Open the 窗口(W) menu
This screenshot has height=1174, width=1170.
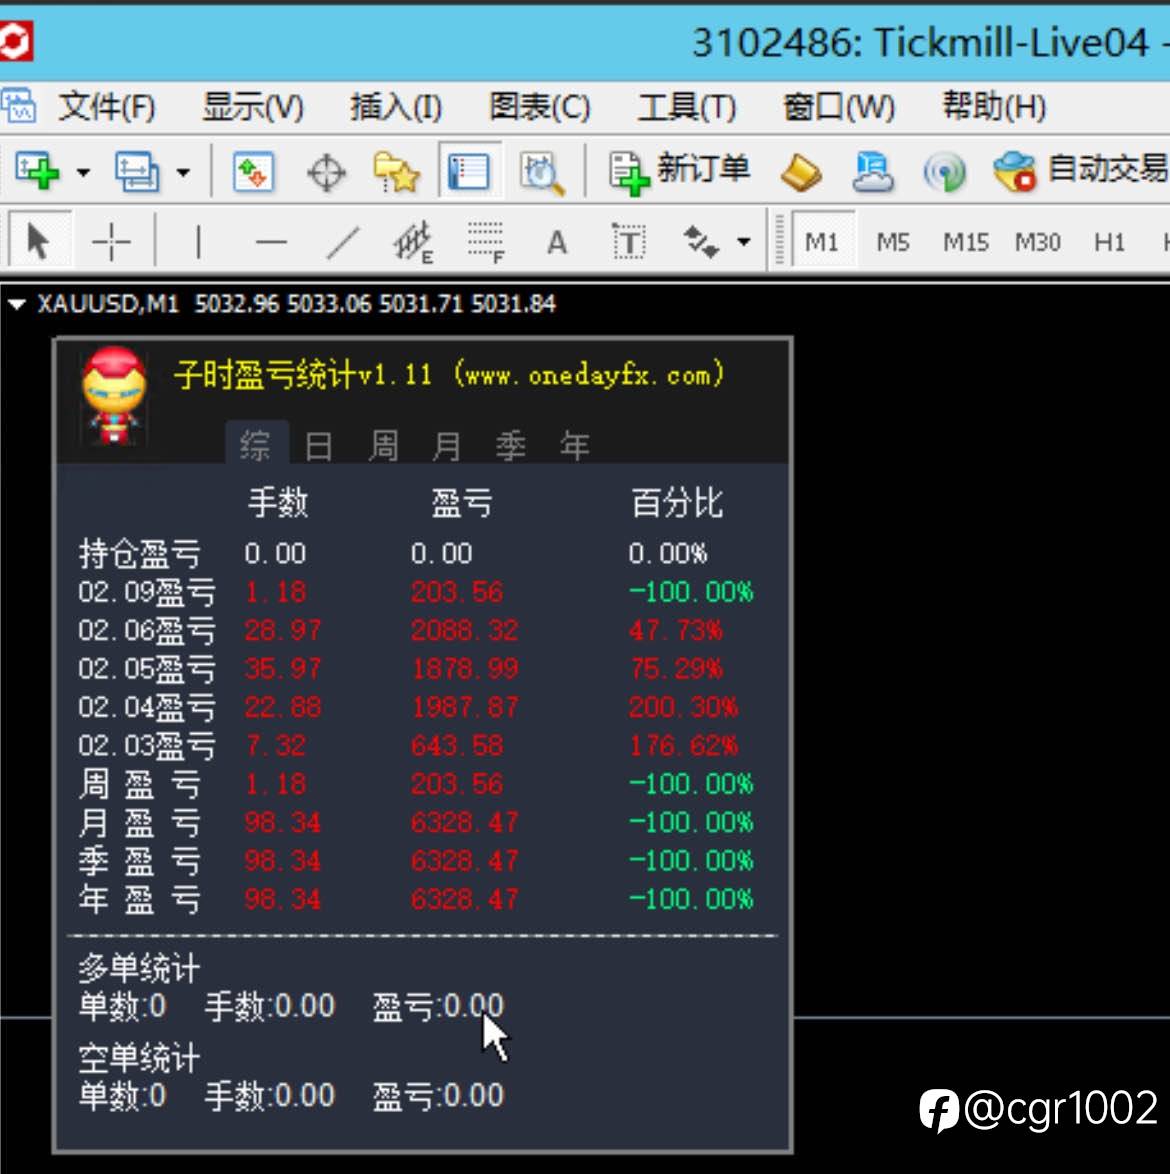838,106
